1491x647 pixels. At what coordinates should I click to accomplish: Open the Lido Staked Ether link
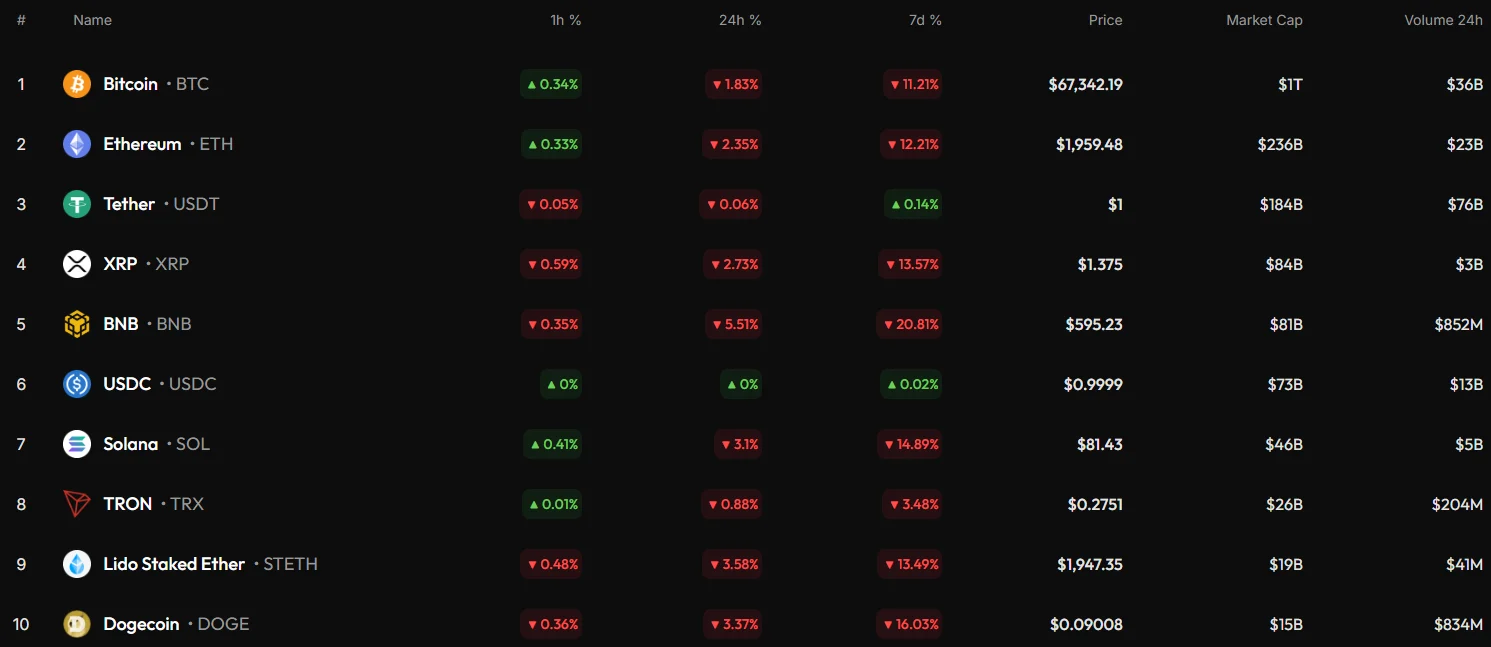coord(174,564)
